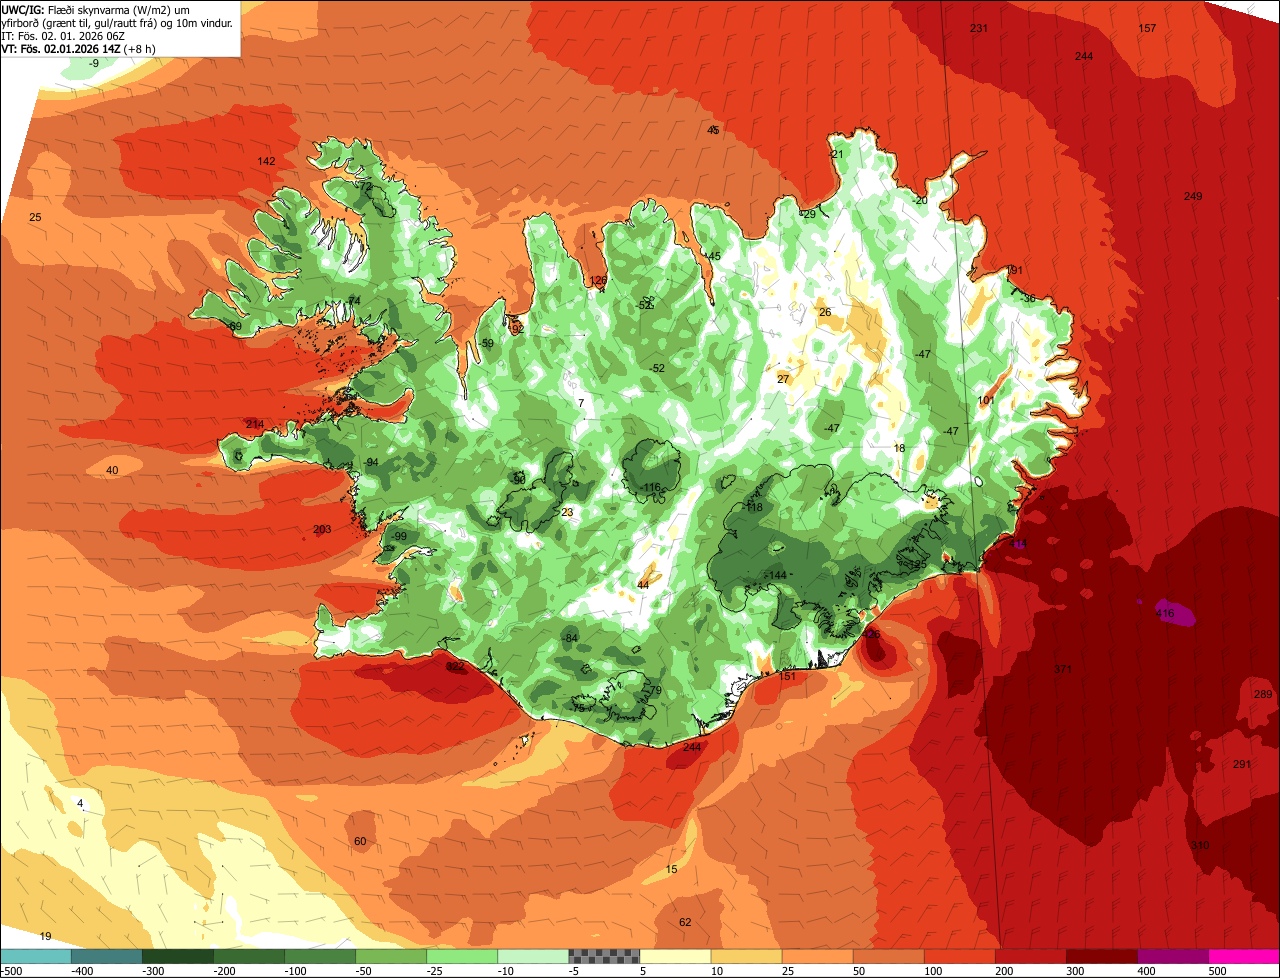Click the red legend swatch between 100 and 200
This screenshot has width=1280, height=978.
(959, 956)
